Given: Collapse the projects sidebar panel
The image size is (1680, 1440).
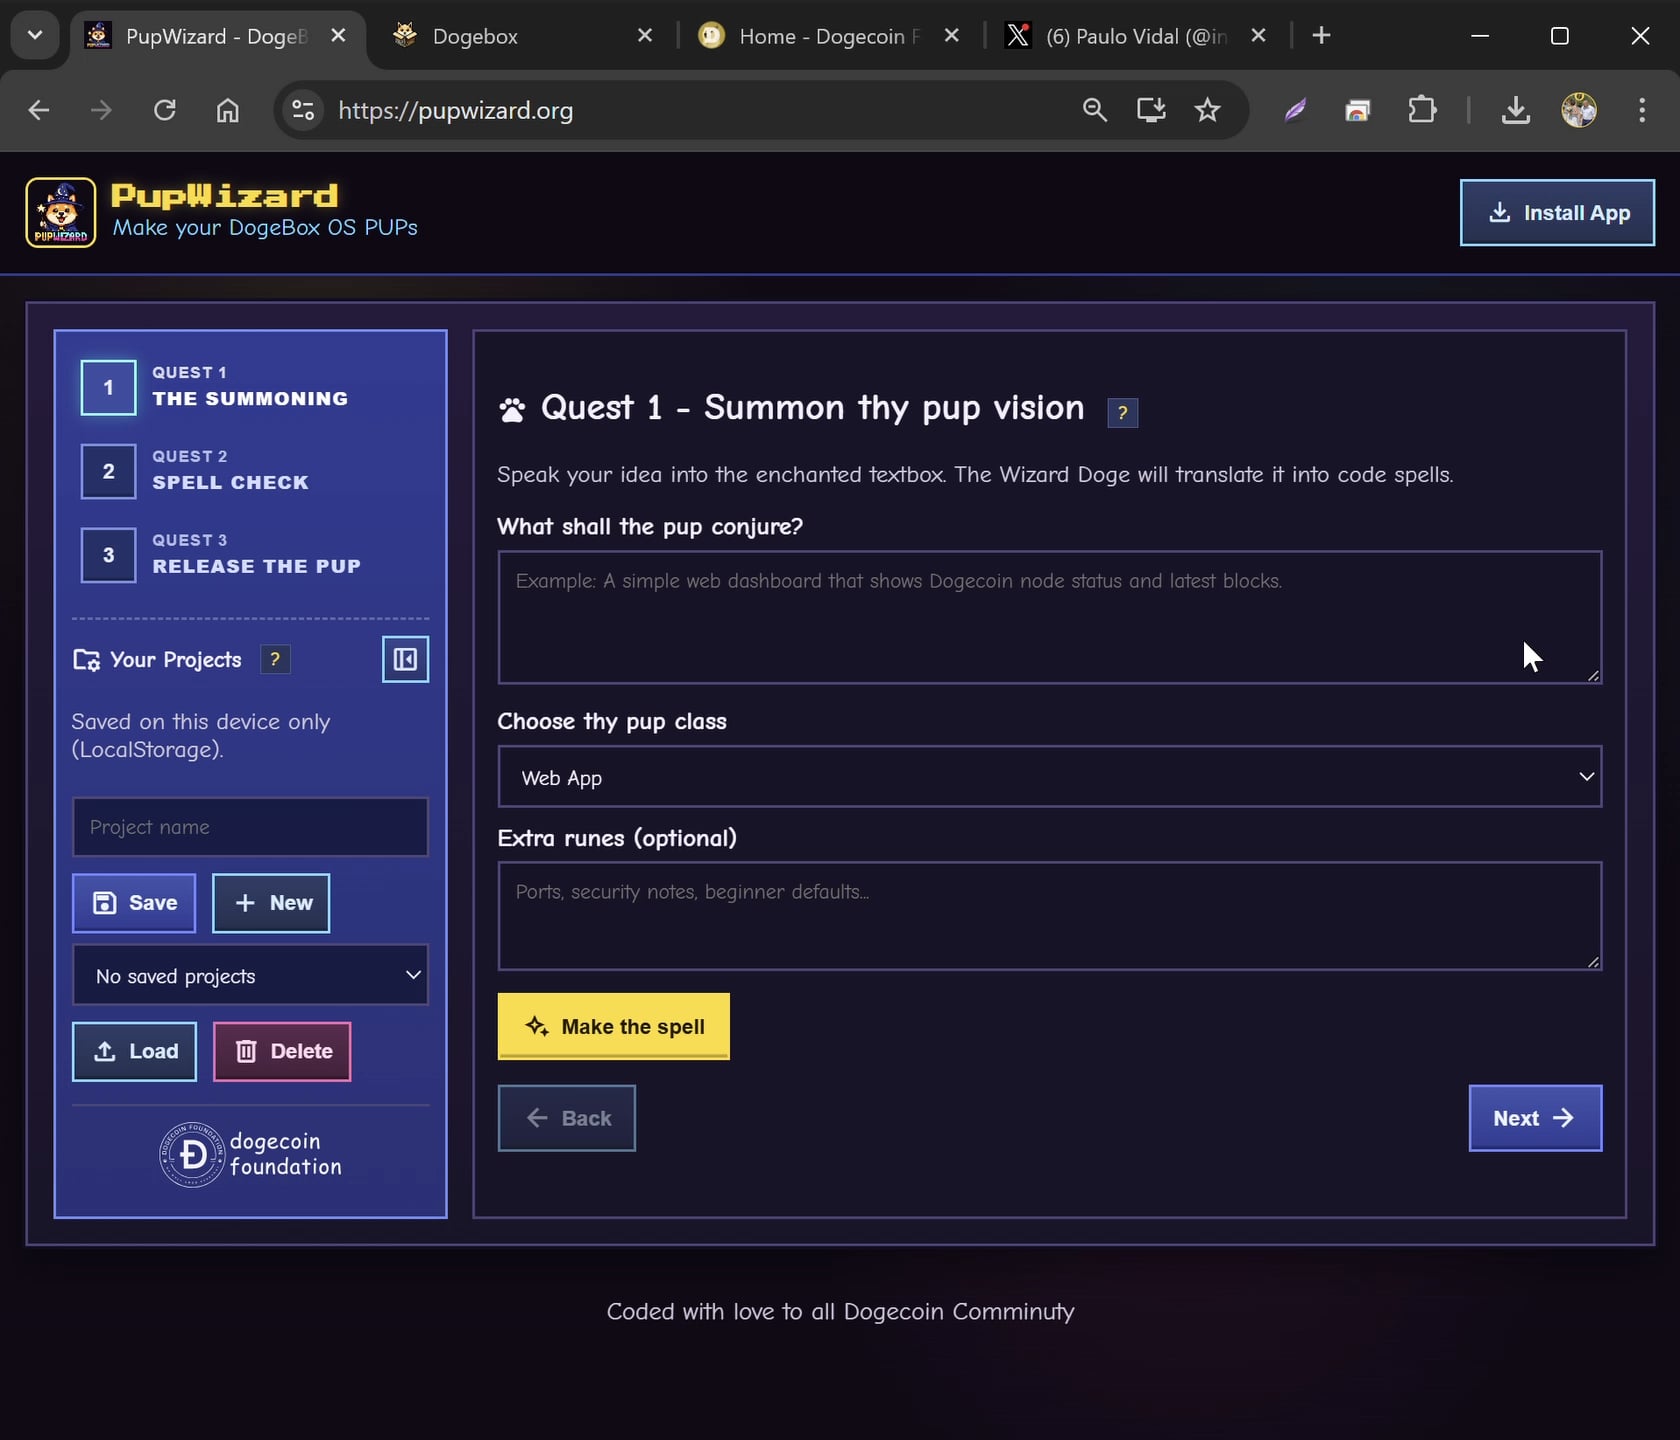Looking at the screenshot, I should tap(405, 660).
